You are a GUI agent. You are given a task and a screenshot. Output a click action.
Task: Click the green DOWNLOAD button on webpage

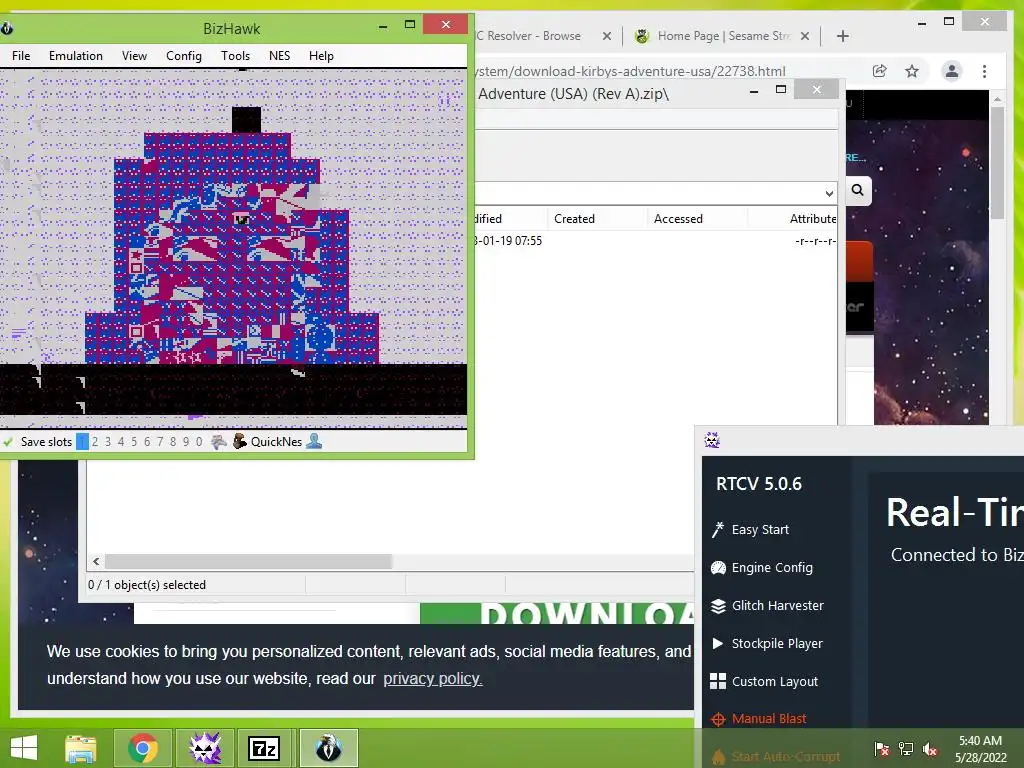[556, 613]
